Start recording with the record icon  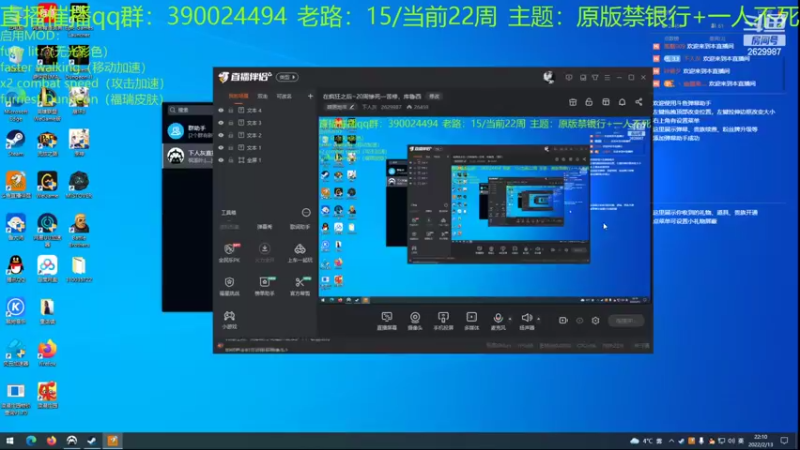[563, 320]
